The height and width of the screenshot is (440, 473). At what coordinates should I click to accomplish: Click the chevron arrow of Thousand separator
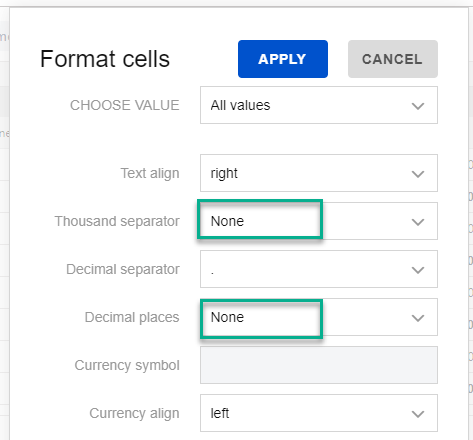418,222
